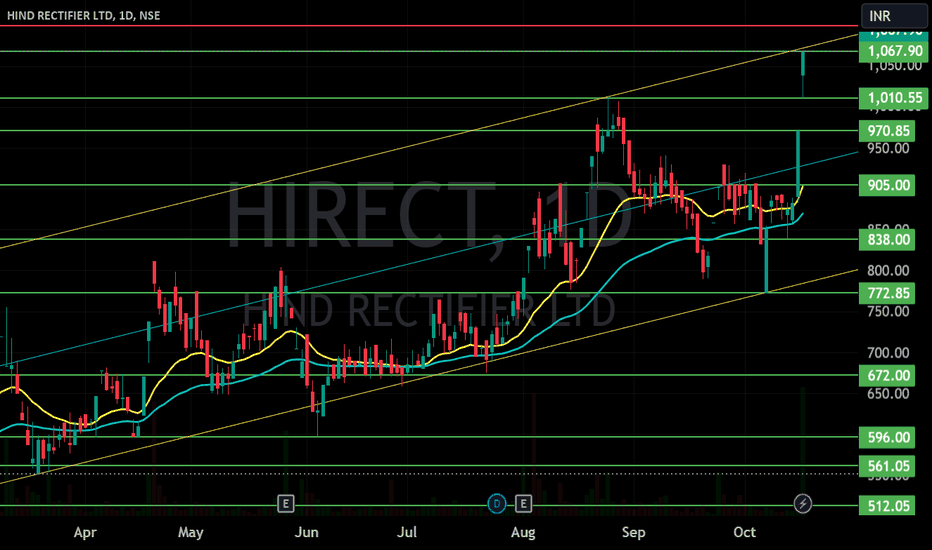Click the Jul label on time axis
Image resolution: width=932 pixels, height=550 pixels.
[407, 533]
